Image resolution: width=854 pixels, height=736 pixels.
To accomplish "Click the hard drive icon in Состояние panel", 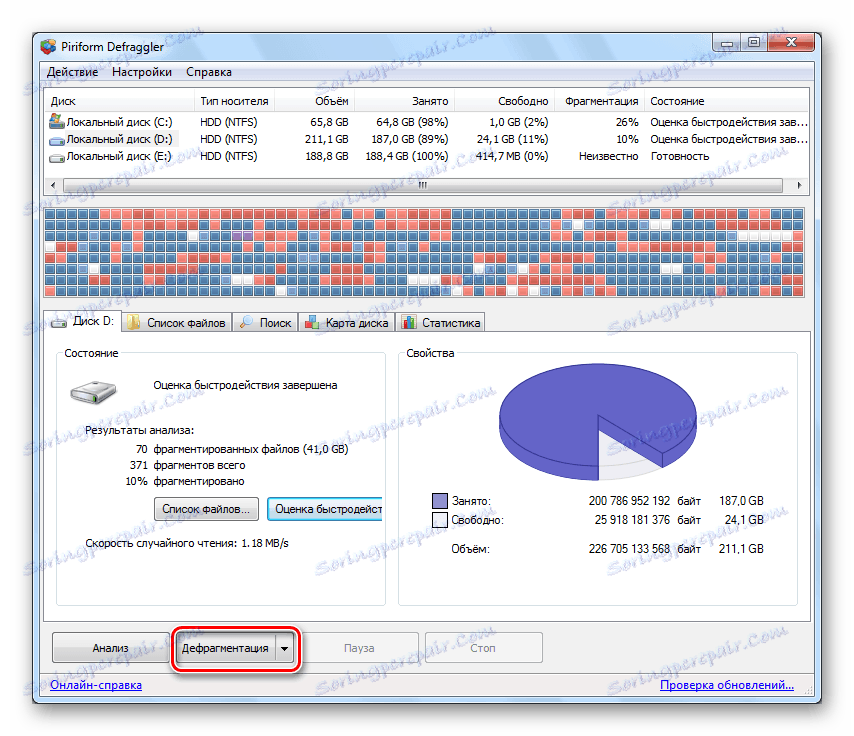I will click(x=93, y=392).
